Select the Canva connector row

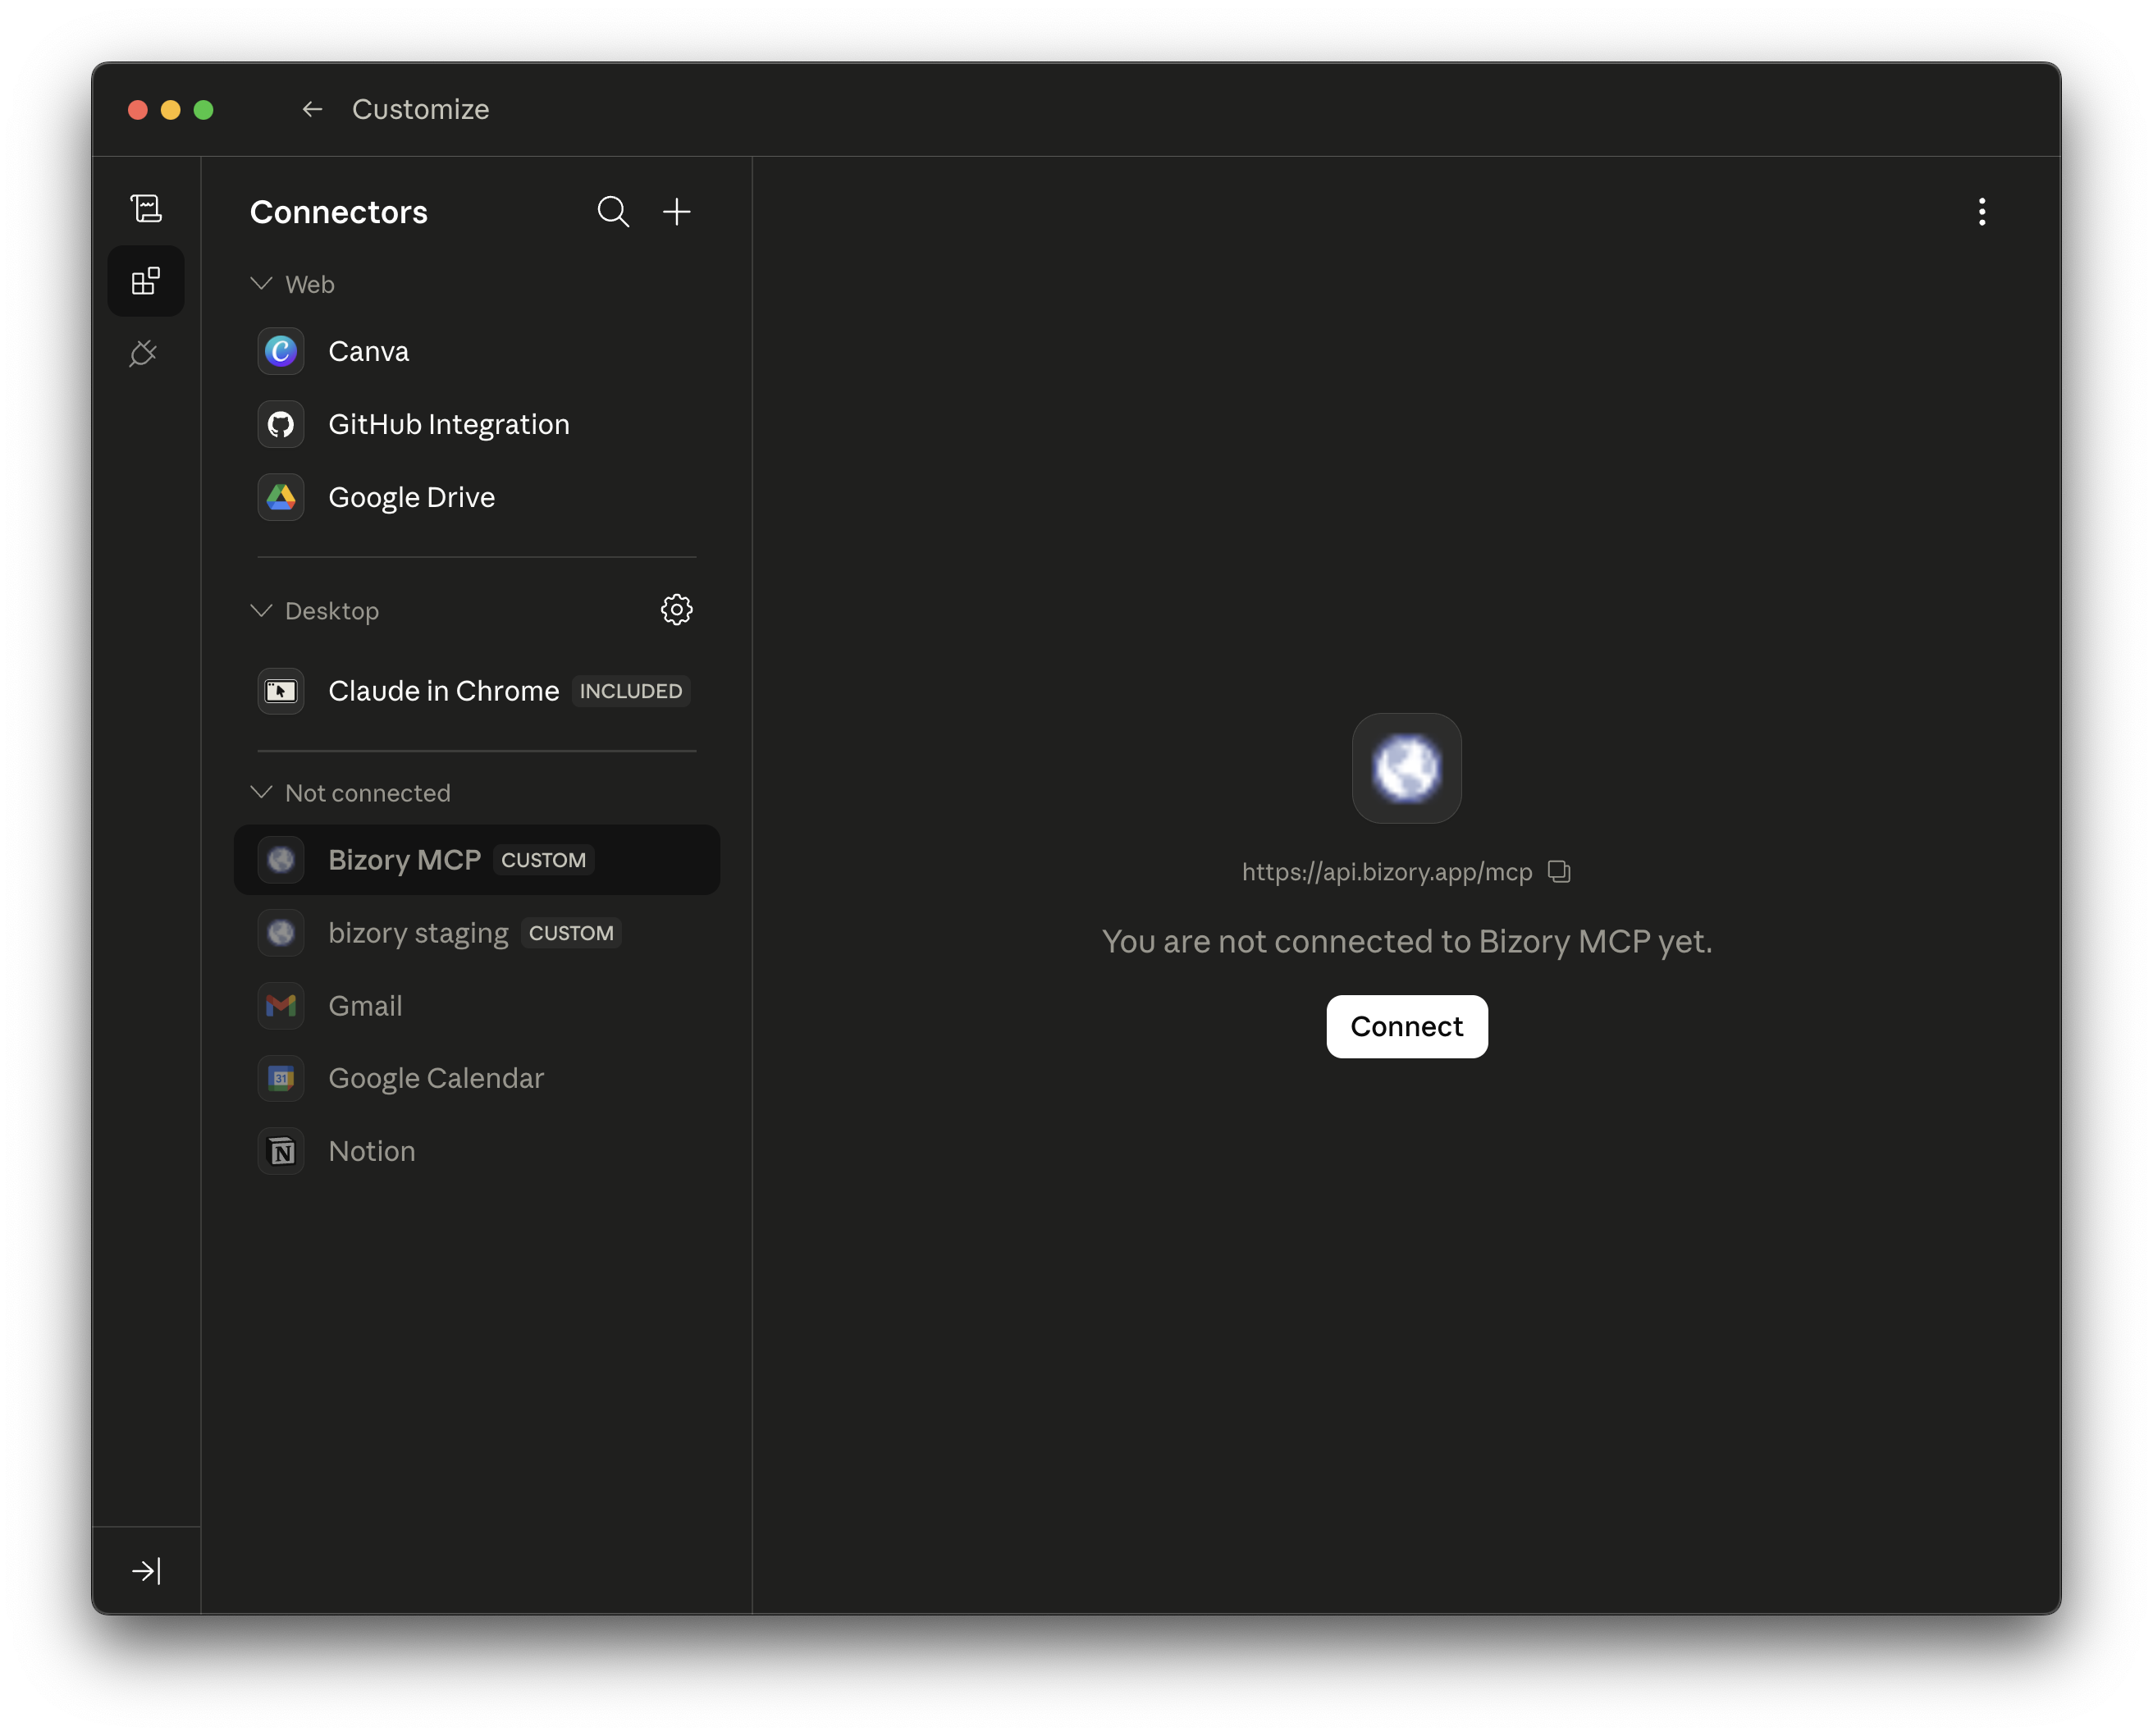[x=477, y=351]
